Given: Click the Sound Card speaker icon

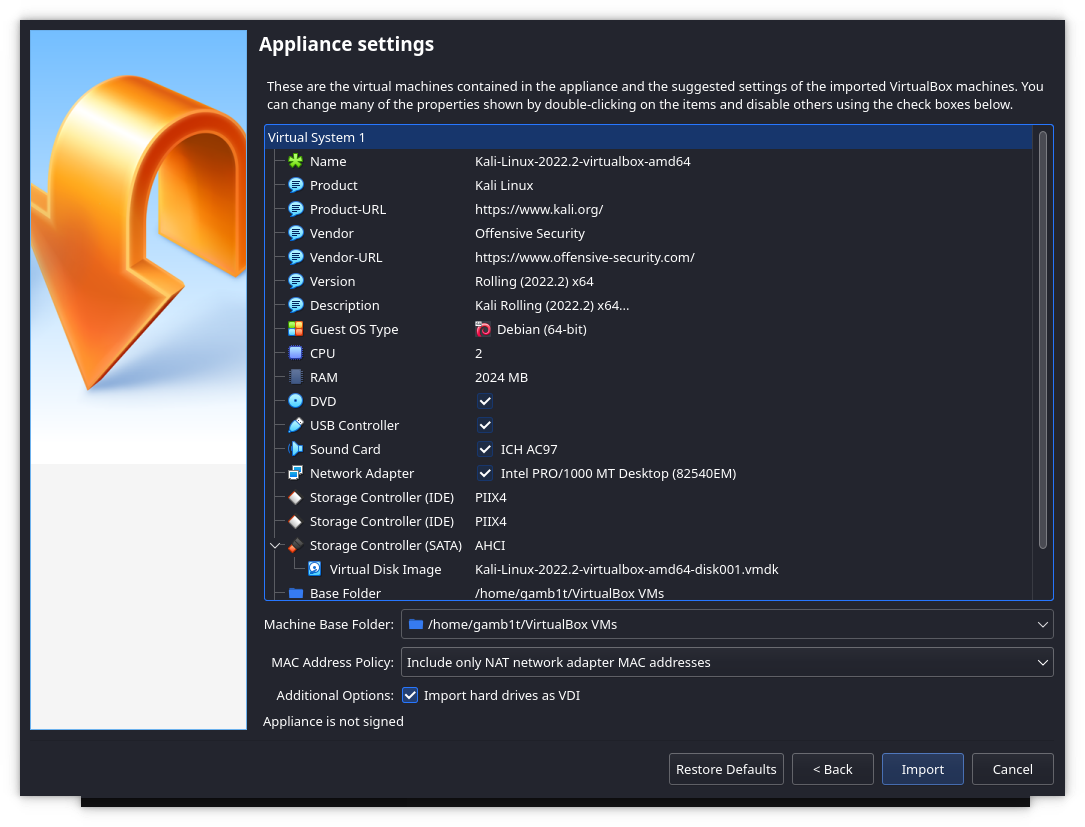Looking at the screenshot, I should [x=295, y=449].
